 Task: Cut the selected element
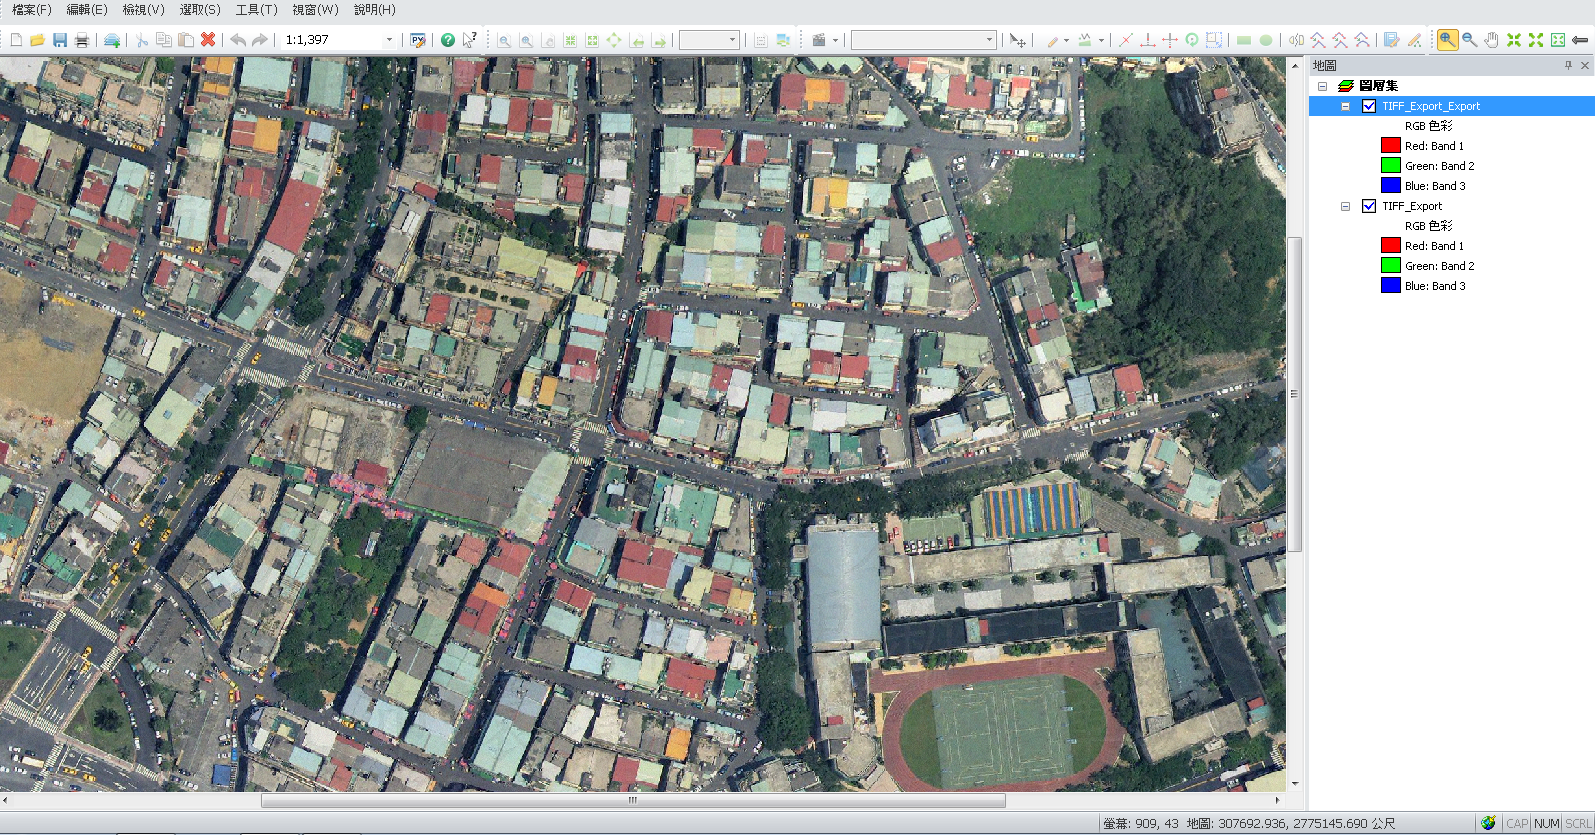[x=142, y=40]
